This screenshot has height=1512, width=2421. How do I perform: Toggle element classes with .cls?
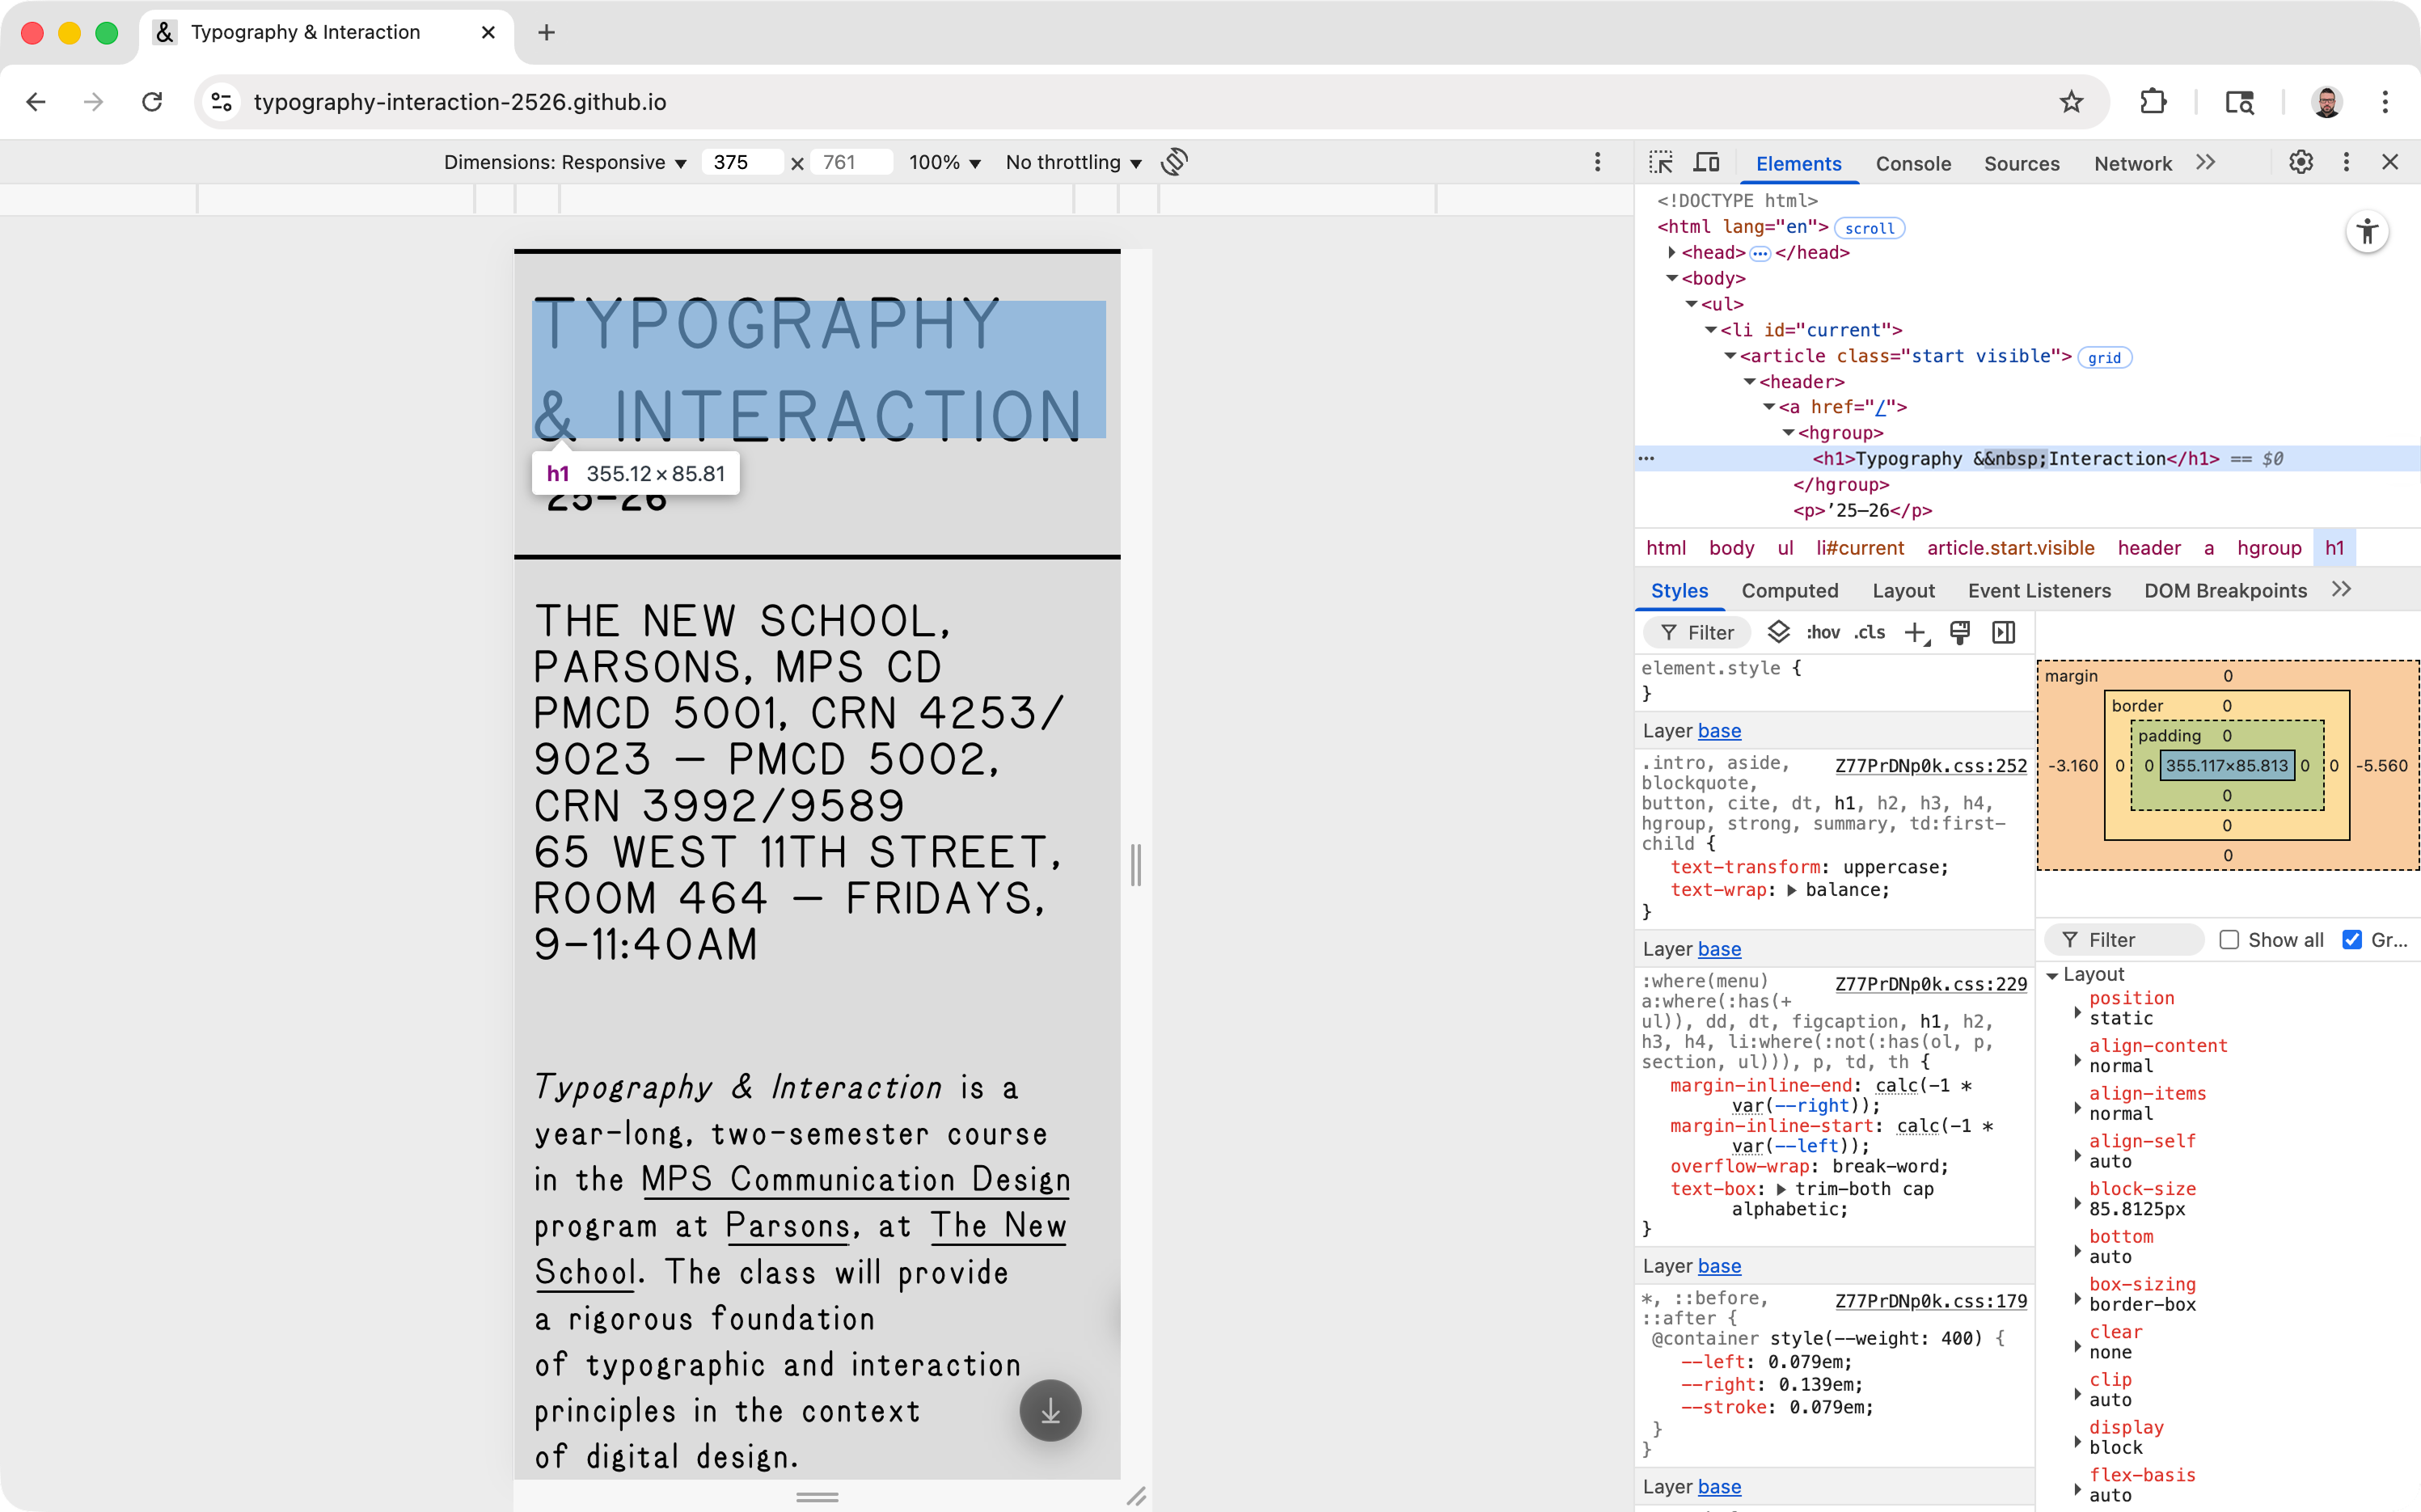pyautogui.click(x=1868, y=632)
